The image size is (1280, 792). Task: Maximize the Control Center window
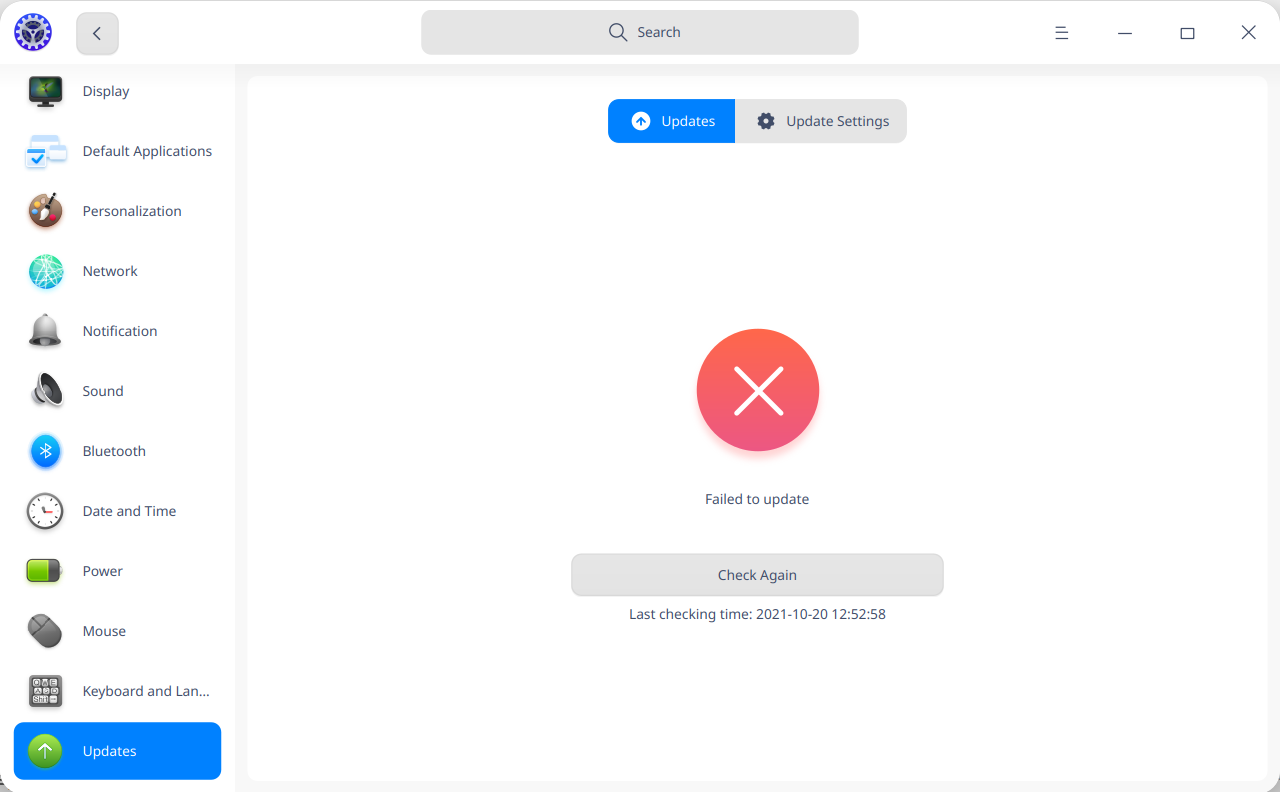click(1187, 33)
